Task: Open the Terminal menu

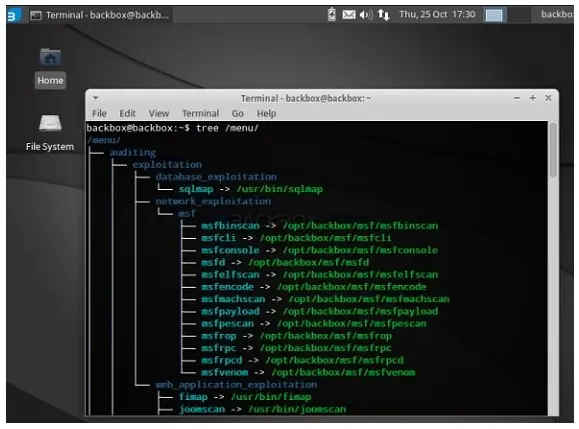Action: [x=200, y=113]
